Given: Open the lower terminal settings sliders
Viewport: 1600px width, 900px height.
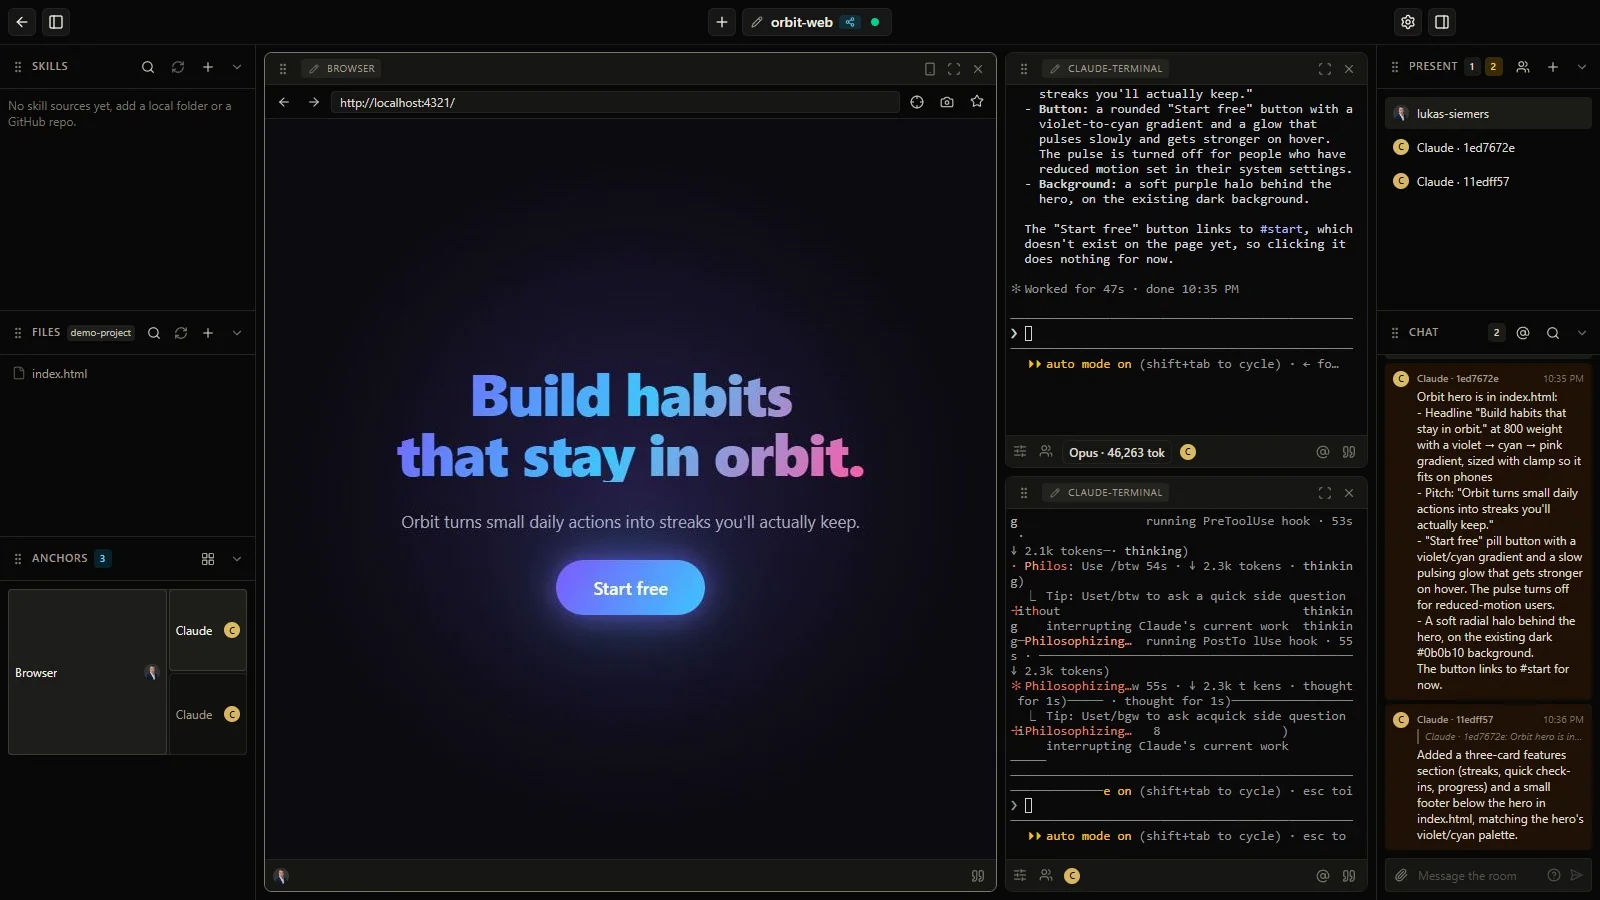Looking at the screenshot, I should click(1020, 876).
